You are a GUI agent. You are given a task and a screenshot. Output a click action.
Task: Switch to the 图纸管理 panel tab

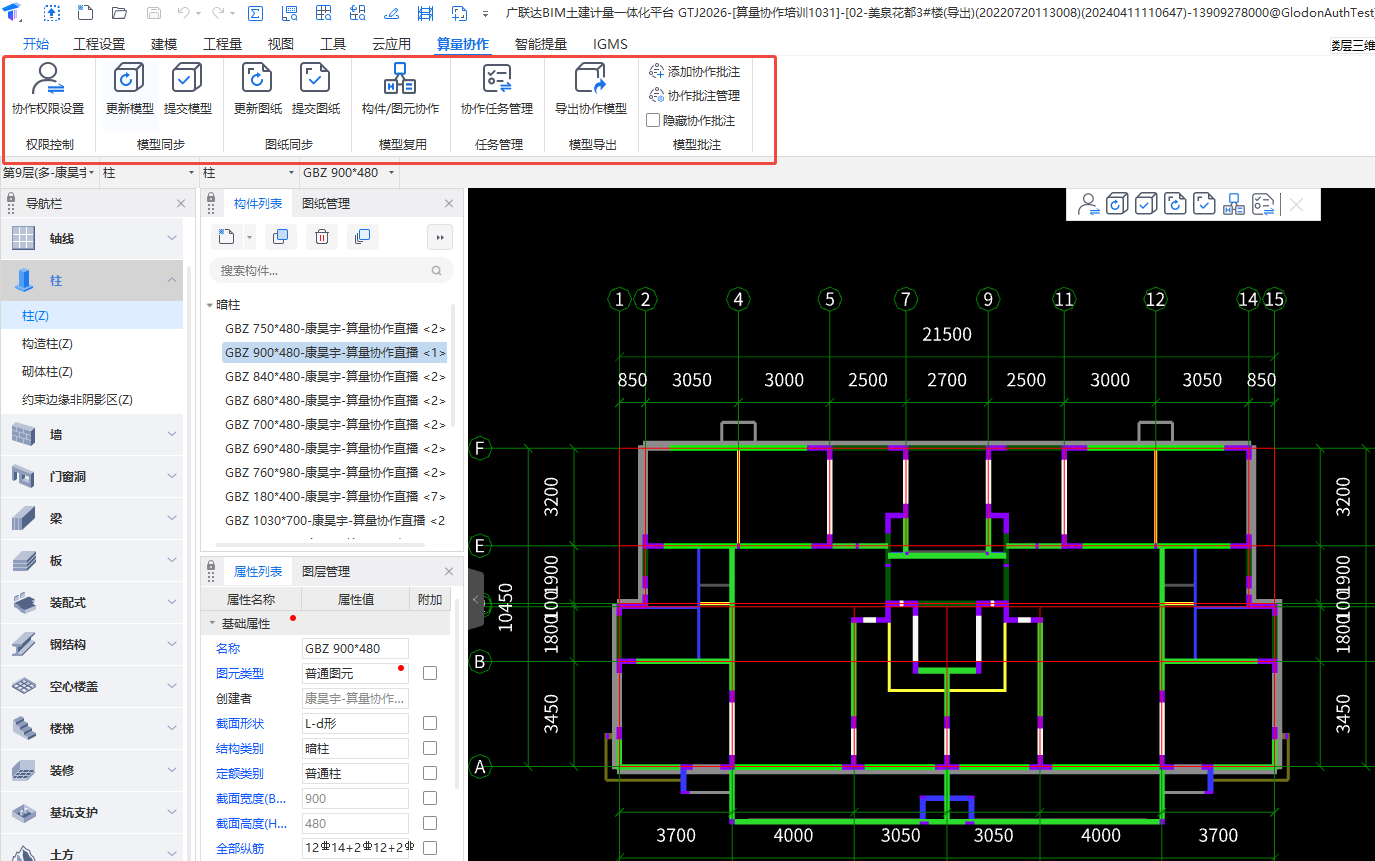click(x=326, y=204)
